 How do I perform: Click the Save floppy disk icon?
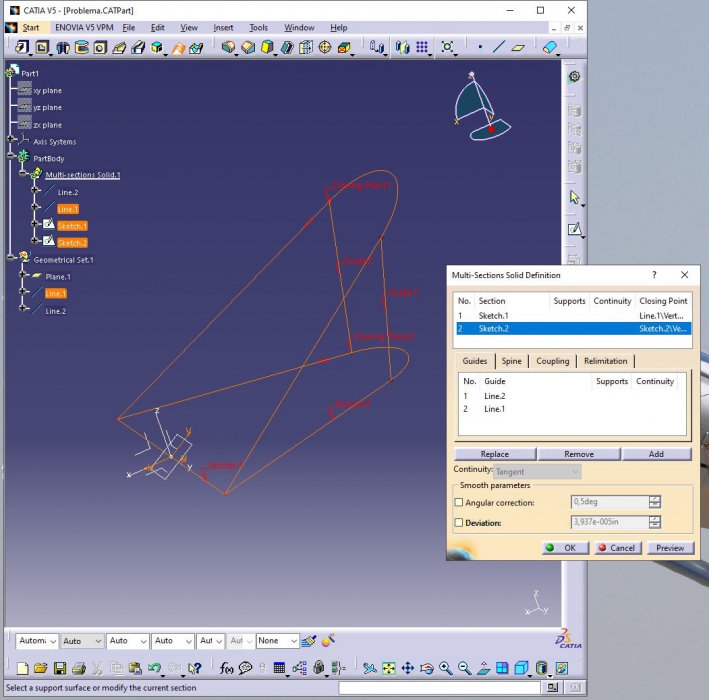[60, 668]
